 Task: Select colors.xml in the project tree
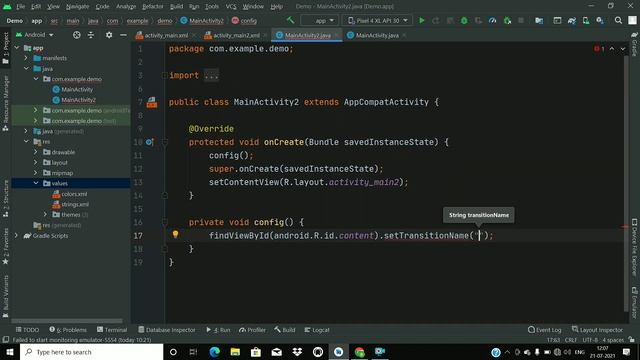click(74, 194)
